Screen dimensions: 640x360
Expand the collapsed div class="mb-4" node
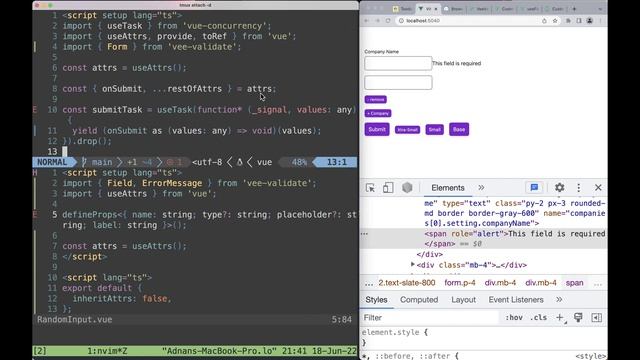(x=413, y=265)
